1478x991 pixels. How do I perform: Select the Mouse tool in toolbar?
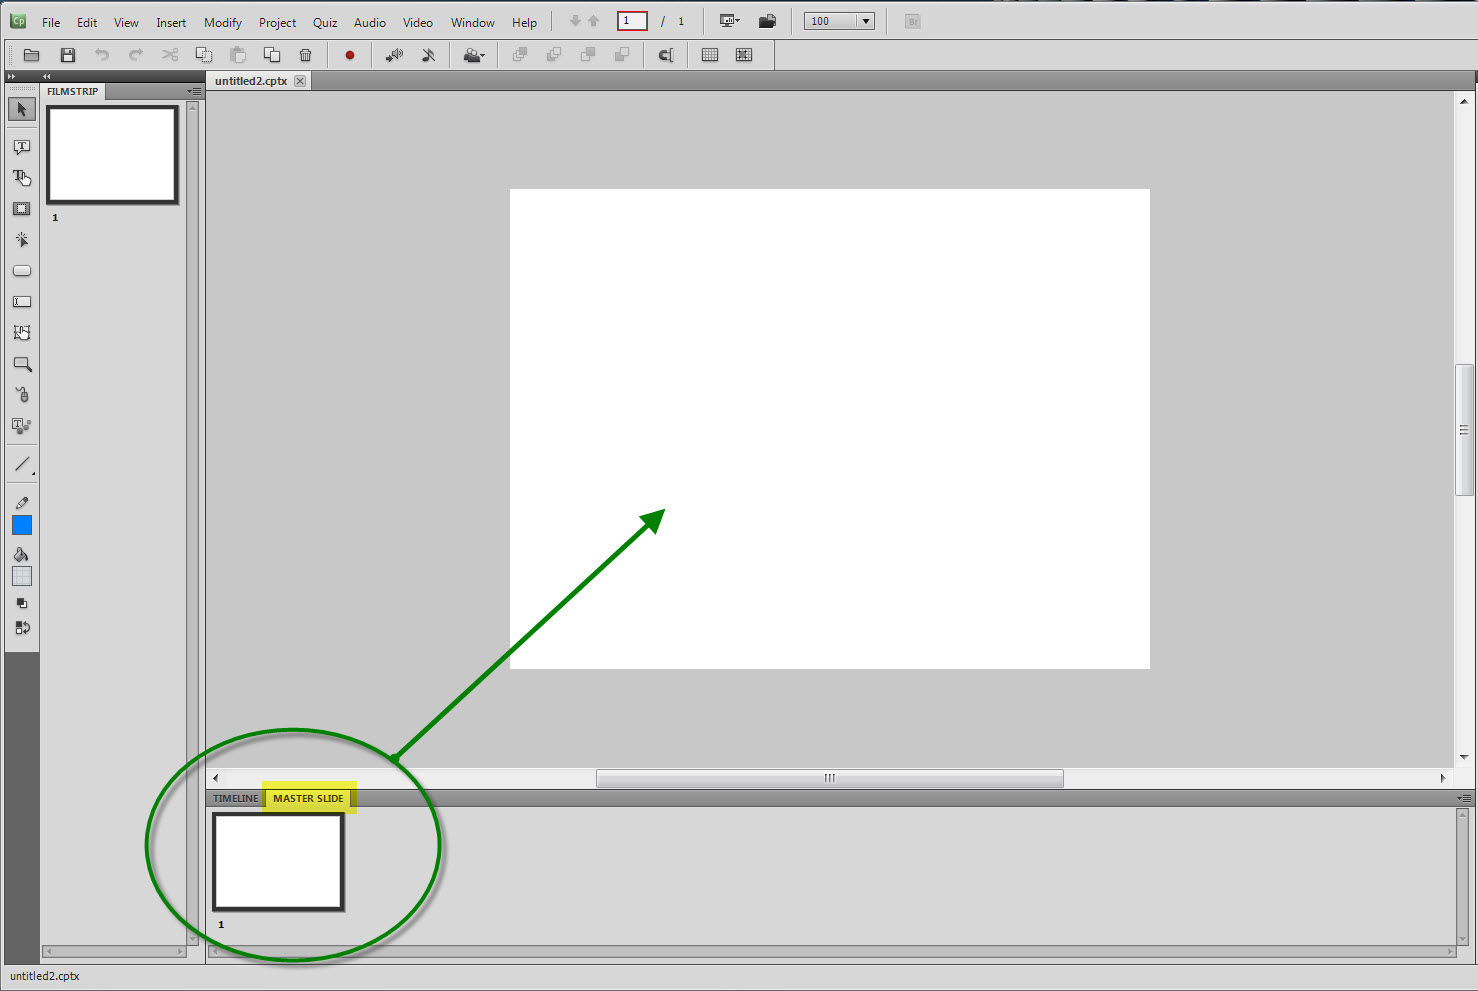click(x=22, y=394)
